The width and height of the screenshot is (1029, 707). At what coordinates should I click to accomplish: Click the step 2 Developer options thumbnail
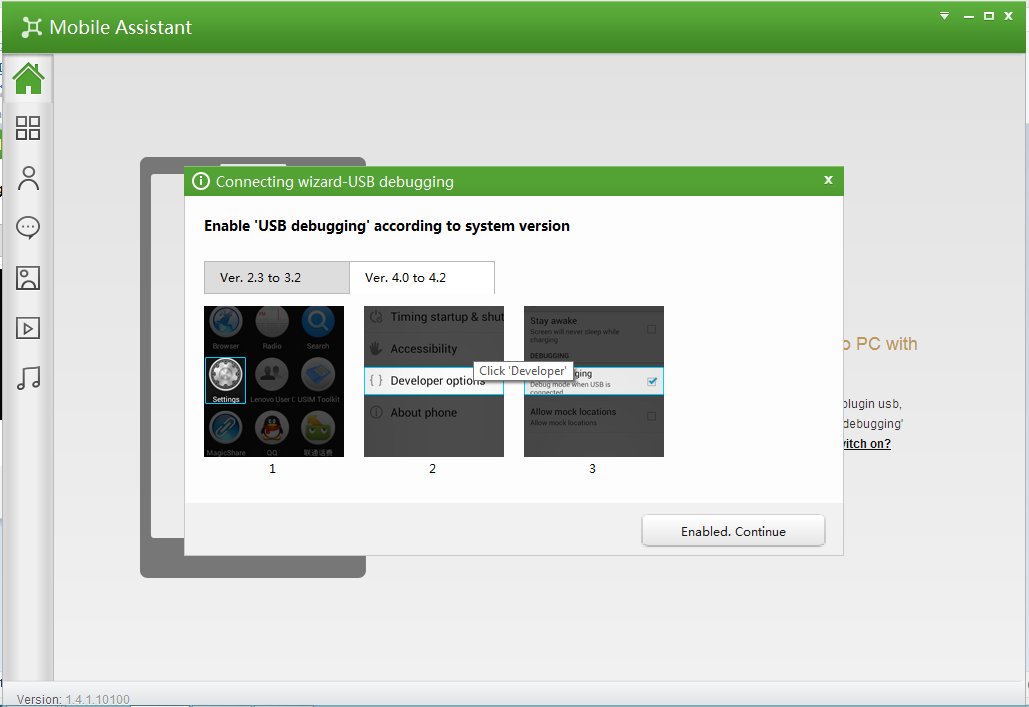pos(434,381)
